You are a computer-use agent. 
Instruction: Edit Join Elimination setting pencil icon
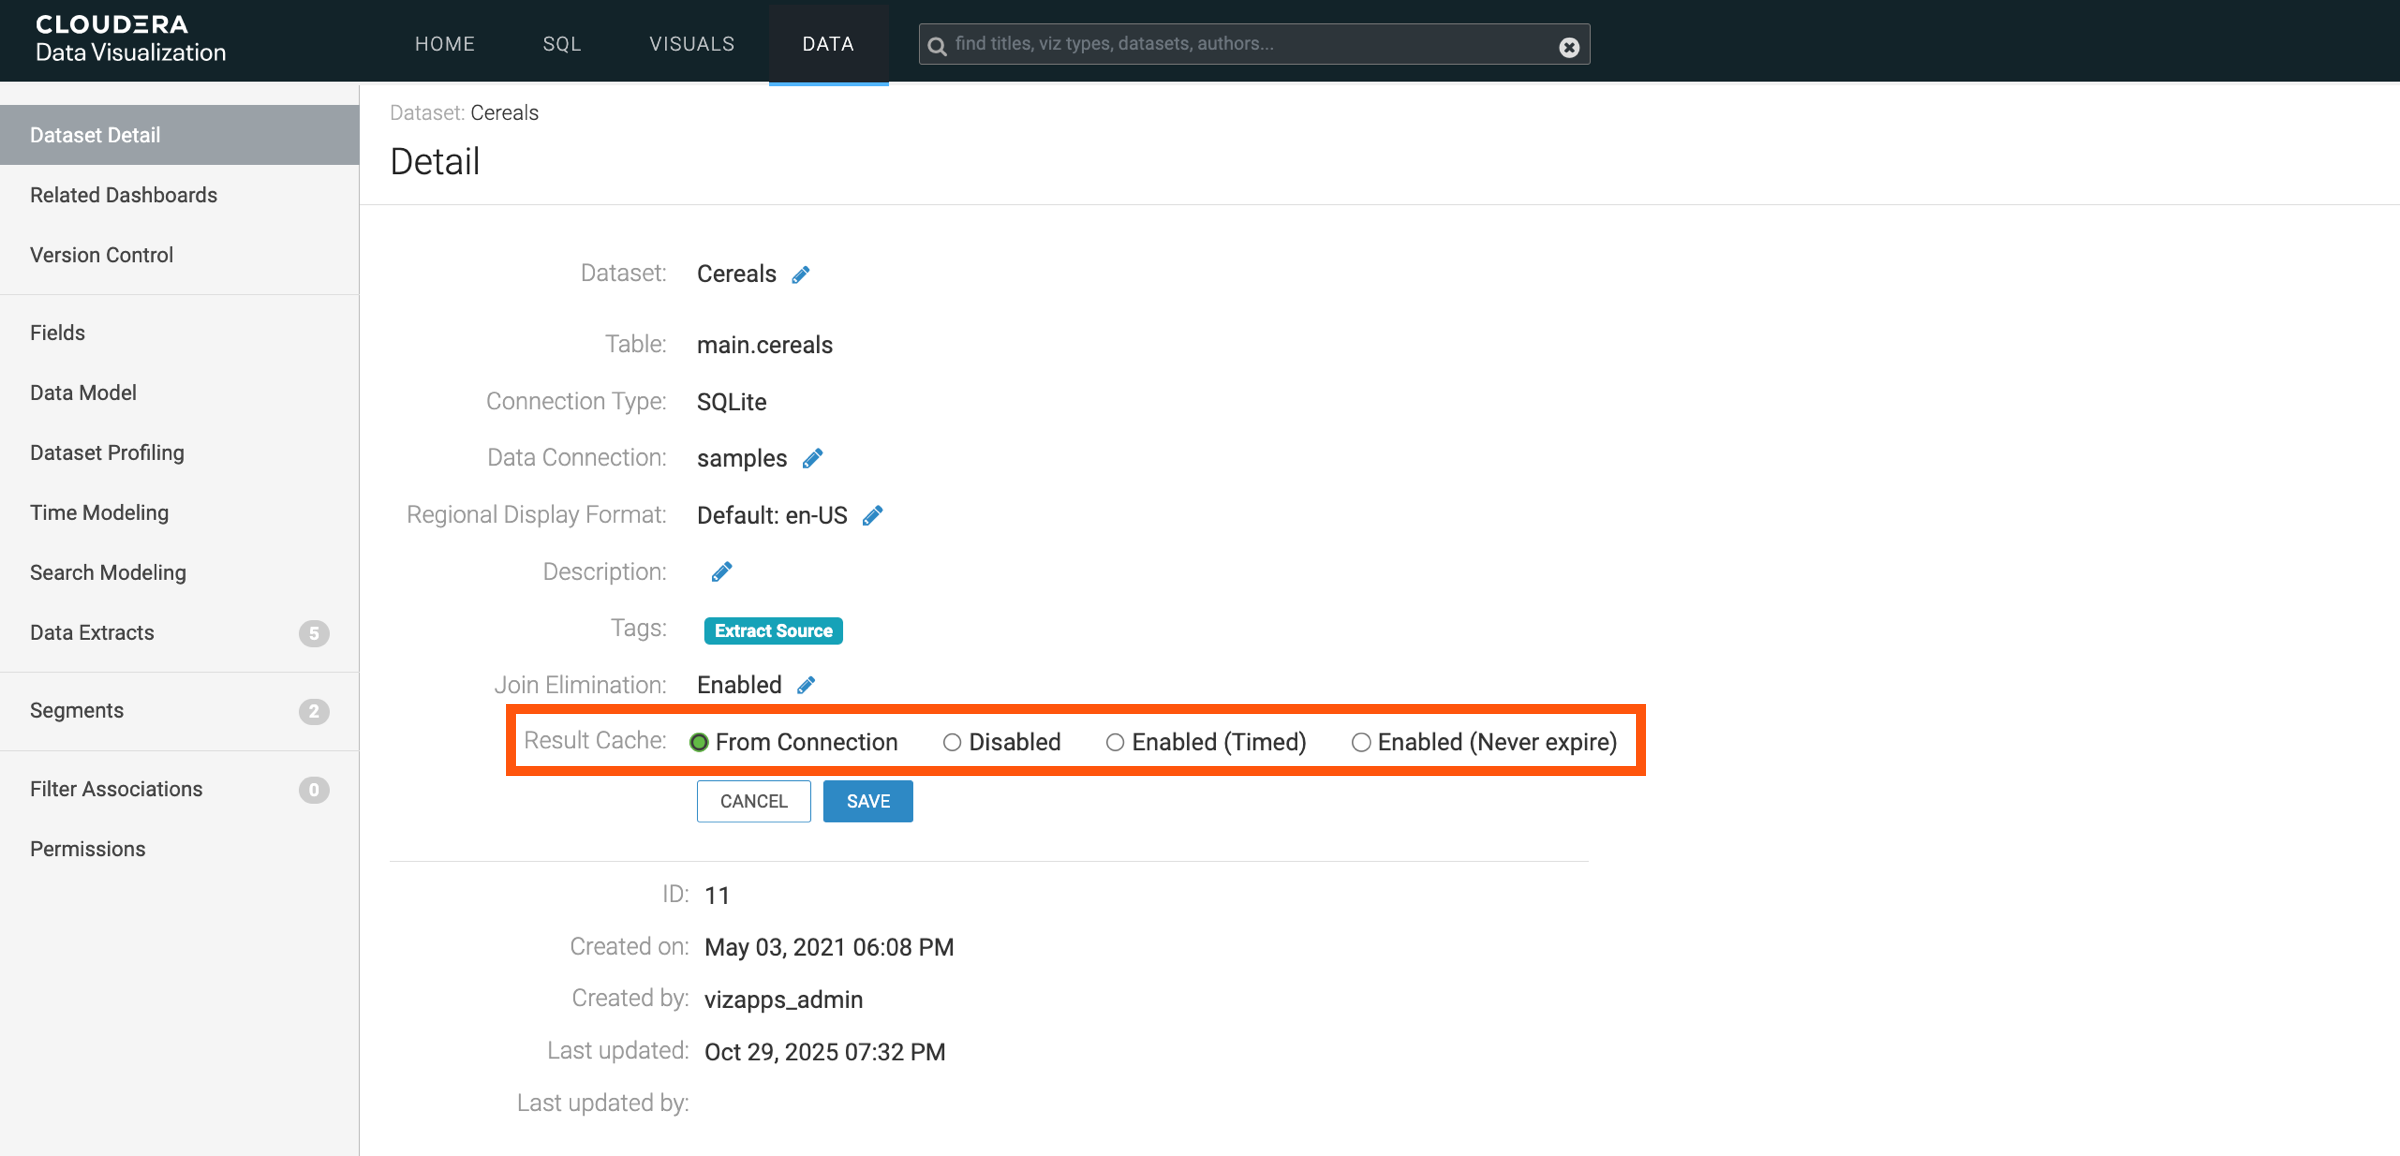point(806,685)
